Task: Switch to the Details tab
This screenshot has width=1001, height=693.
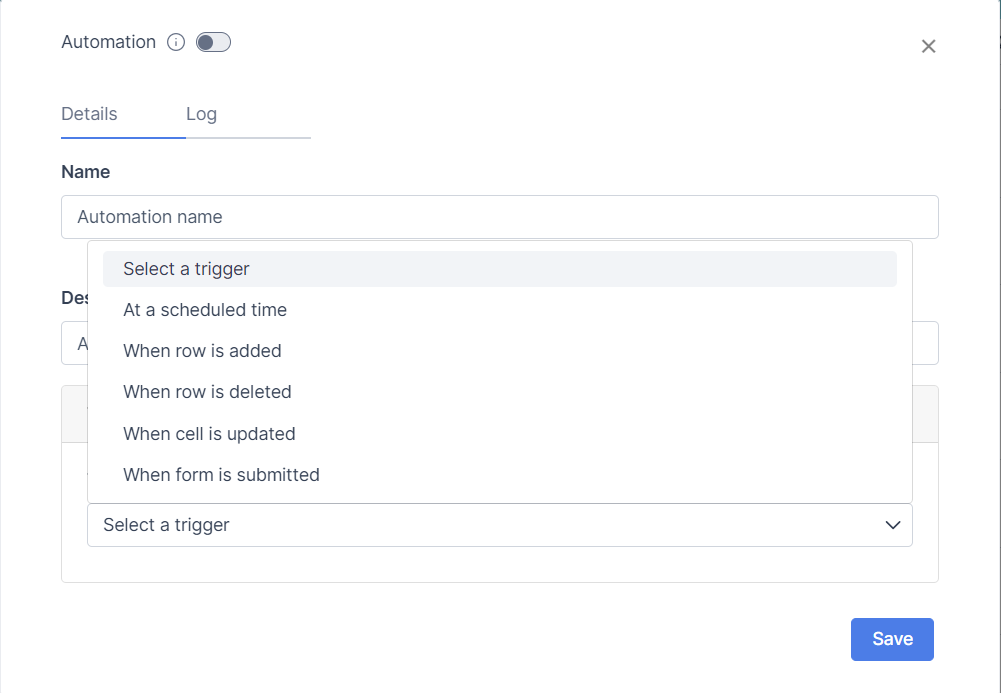Action: (89, 114)
